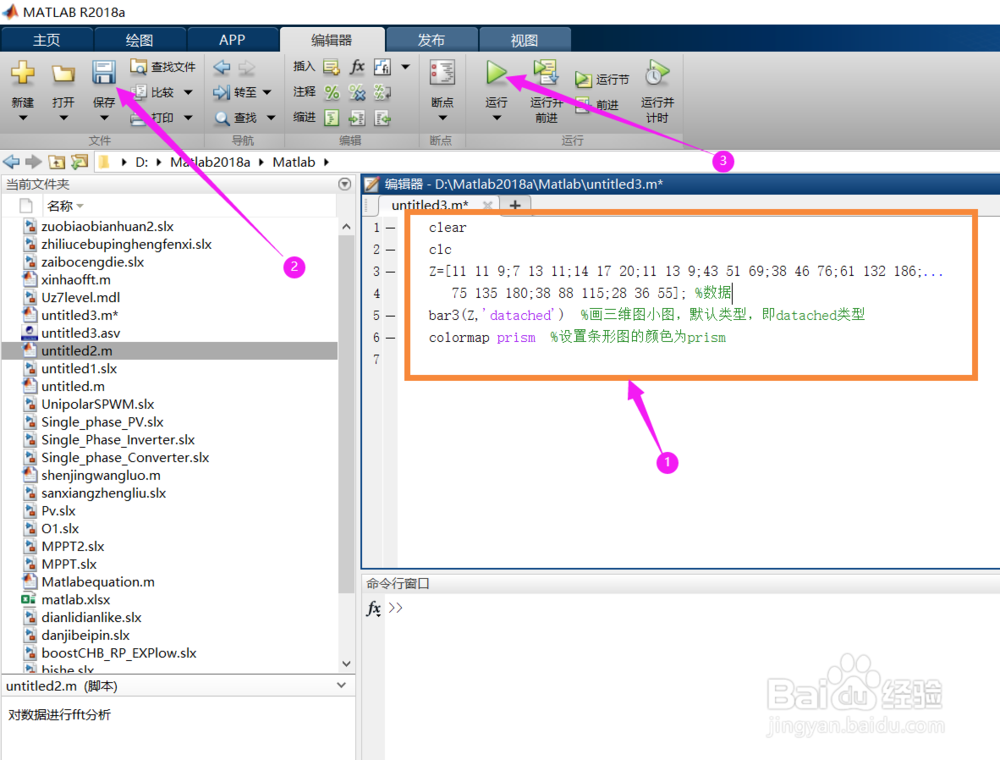Click line 5 breakpoint dash in editor

click(390, 316)
